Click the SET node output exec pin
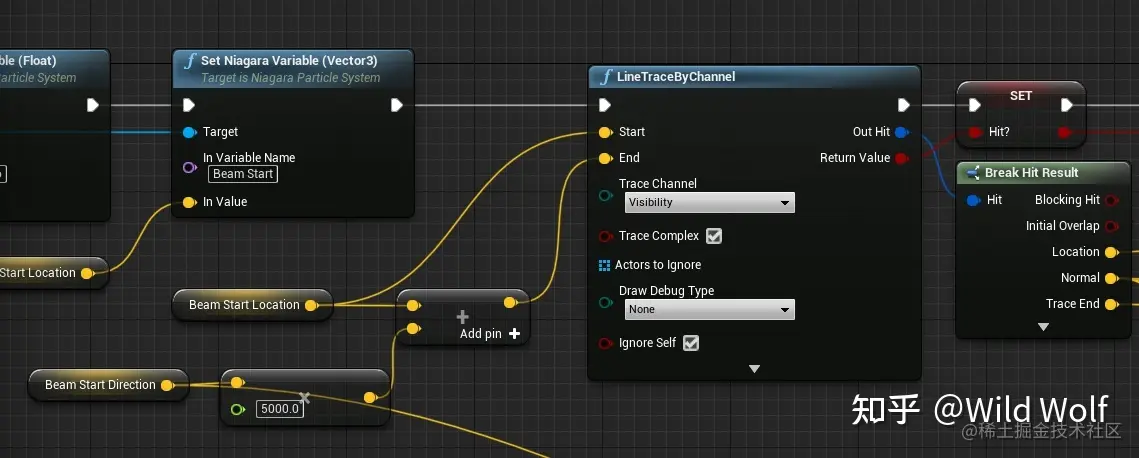 pos(1066,106)
